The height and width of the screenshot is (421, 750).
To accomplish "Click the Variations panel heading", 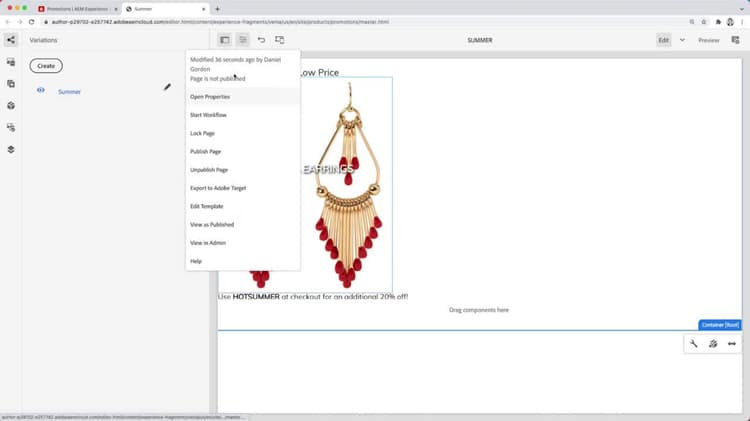I will tap(43, 40).
